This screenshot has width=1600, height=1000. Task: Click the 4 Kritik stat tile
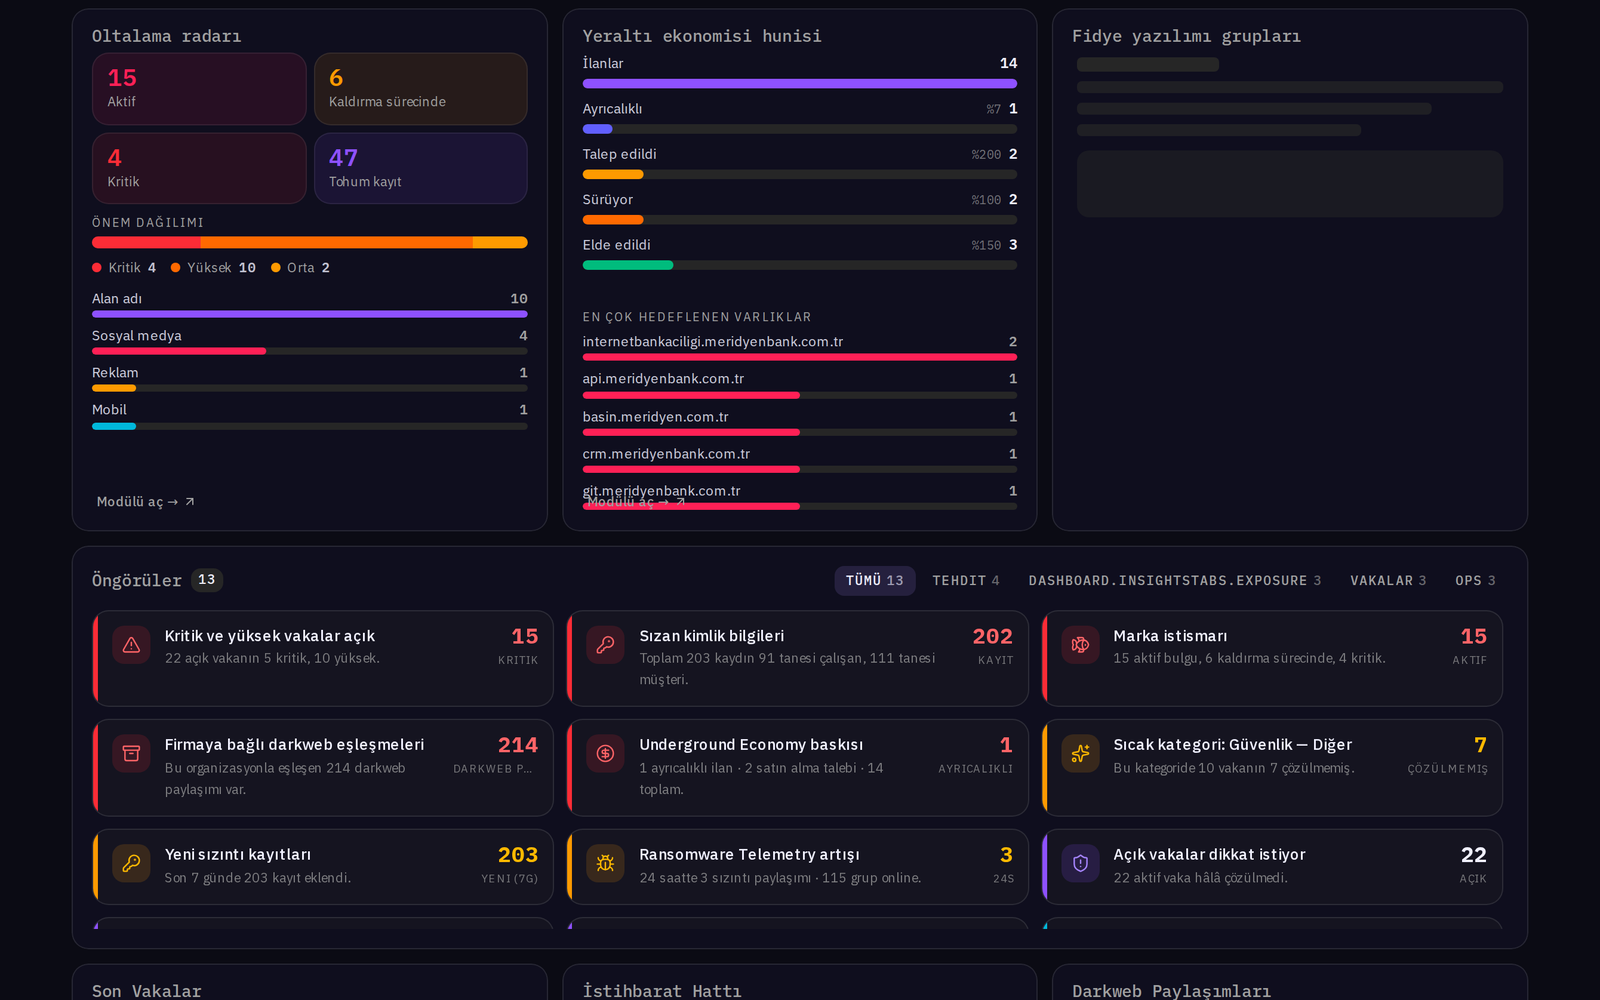[199, 168]
